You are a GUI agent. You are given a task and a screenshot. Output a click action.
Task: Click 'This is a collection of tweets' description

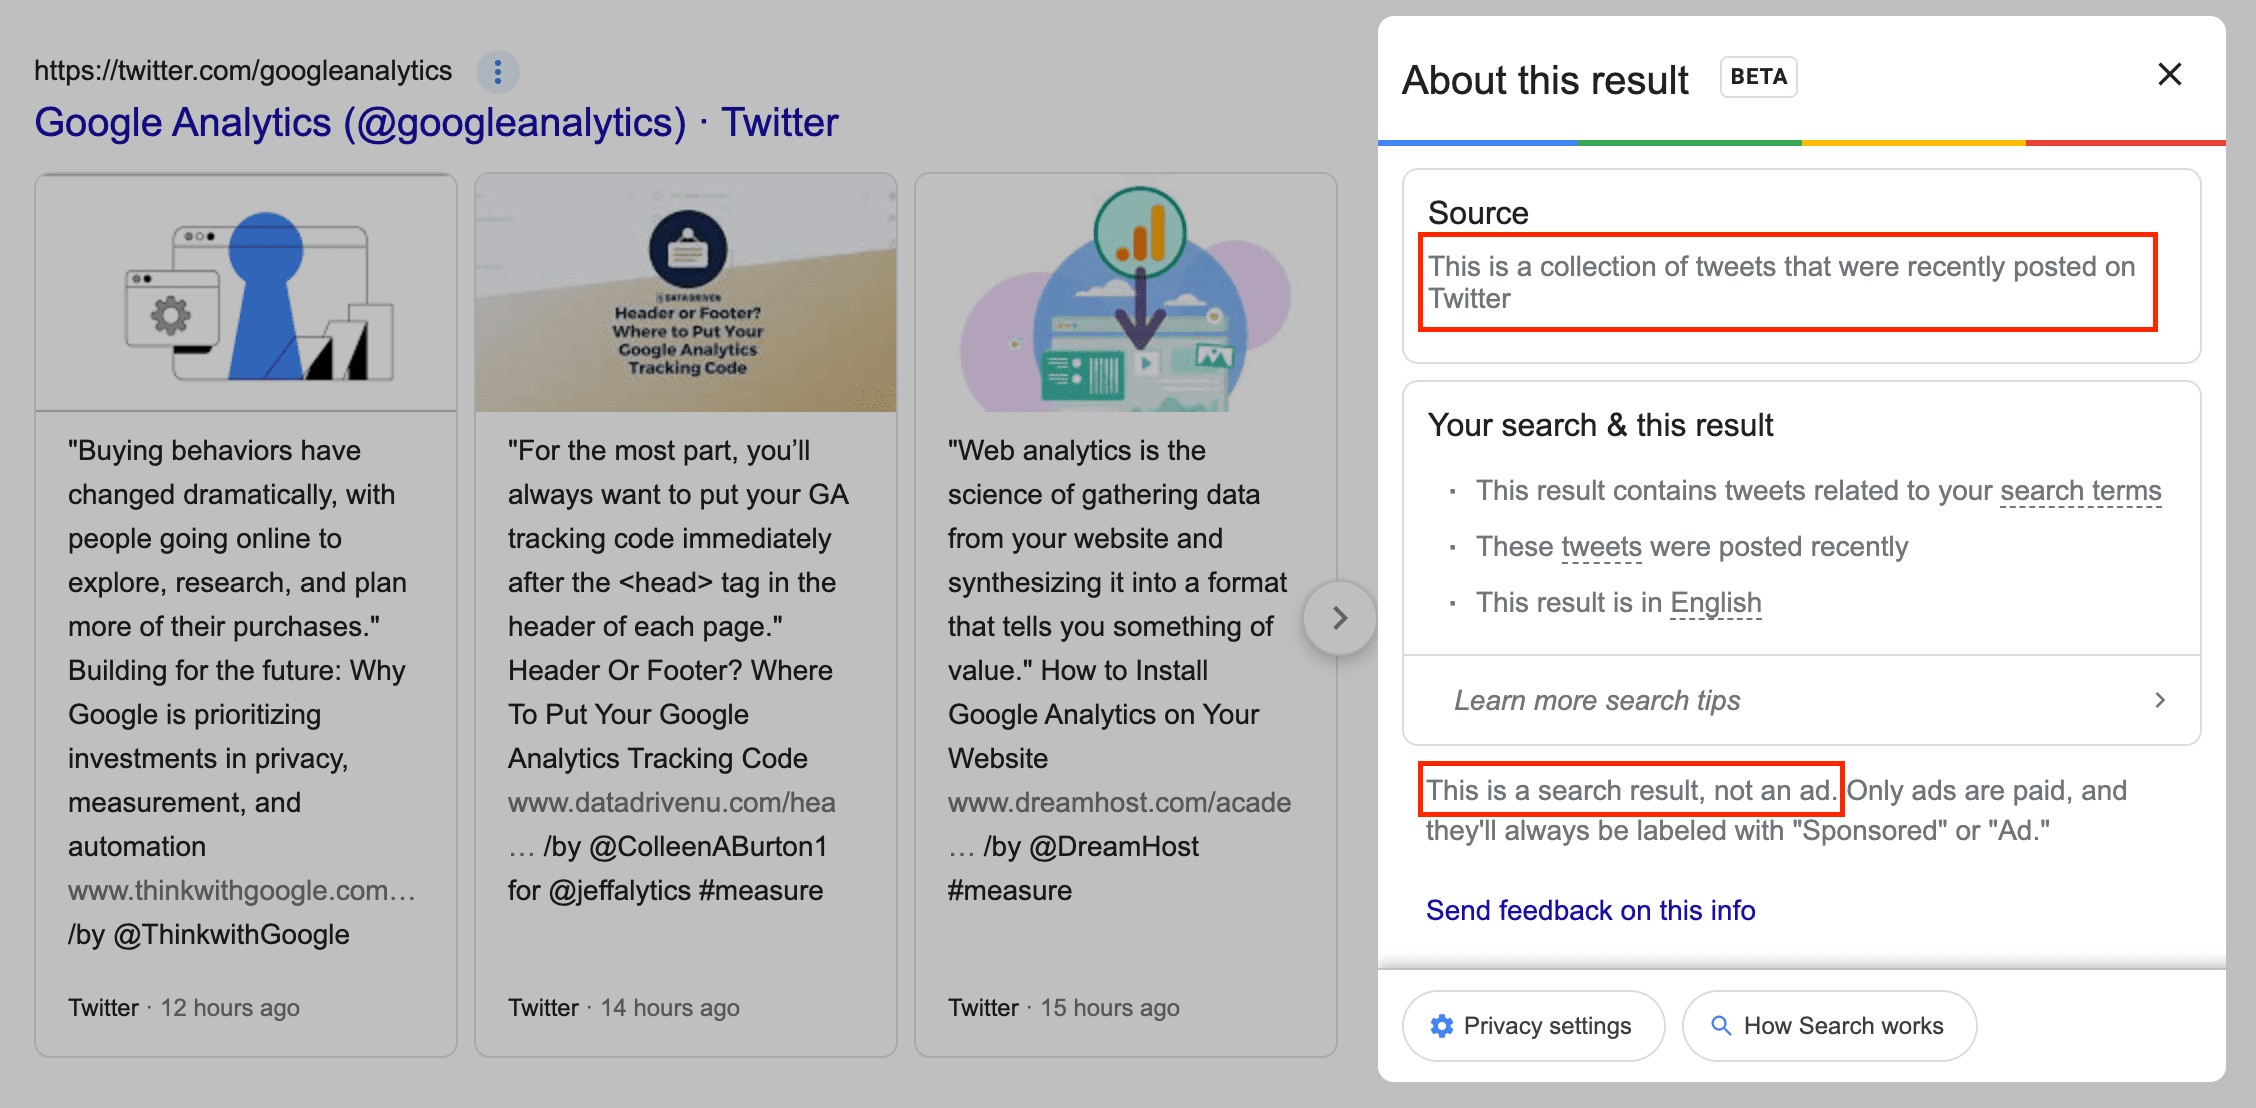pos(1782,282)
